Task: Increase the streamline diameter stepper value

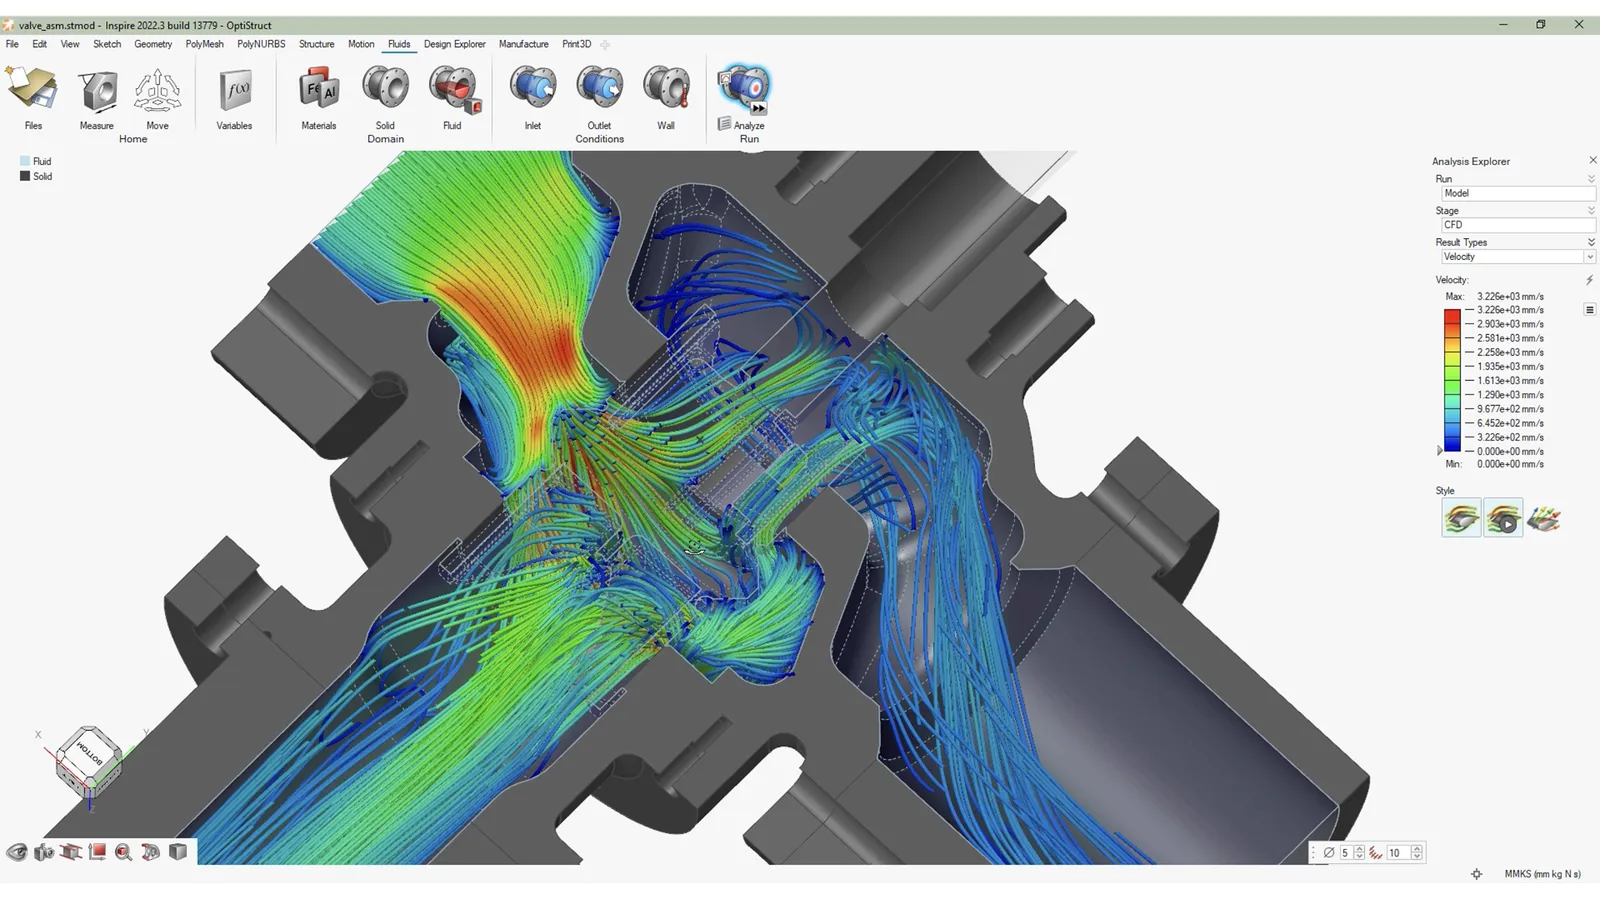Action: click(x=1359, y=849)
